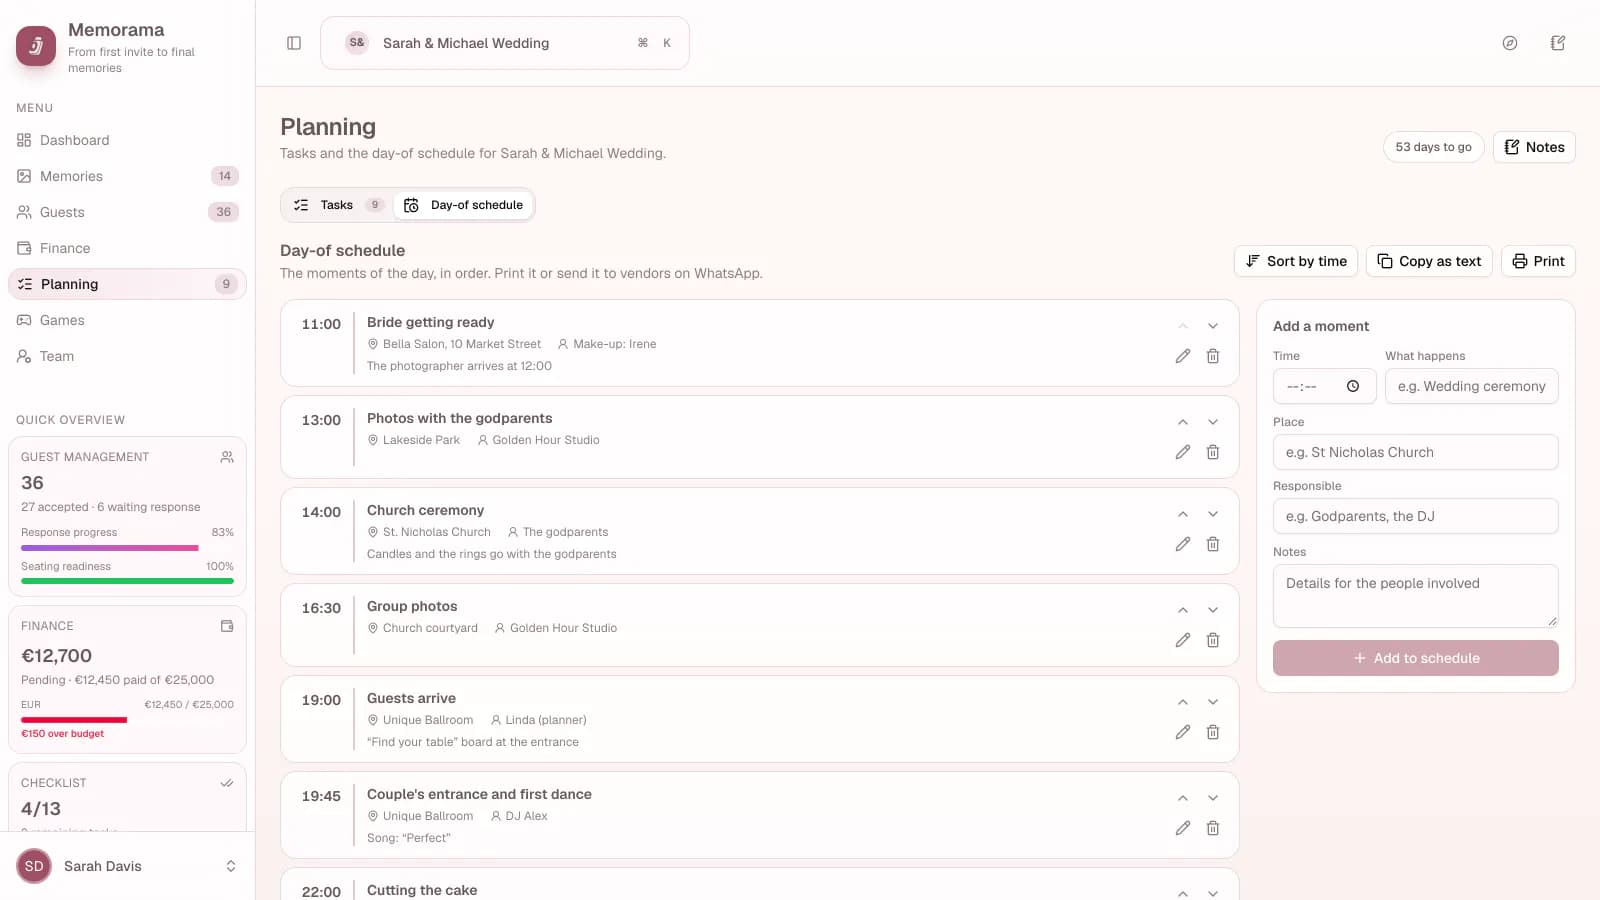Screen dimensions: 1600x900
Task: Click the compass icon in top bar
Action: (1510, 43)
